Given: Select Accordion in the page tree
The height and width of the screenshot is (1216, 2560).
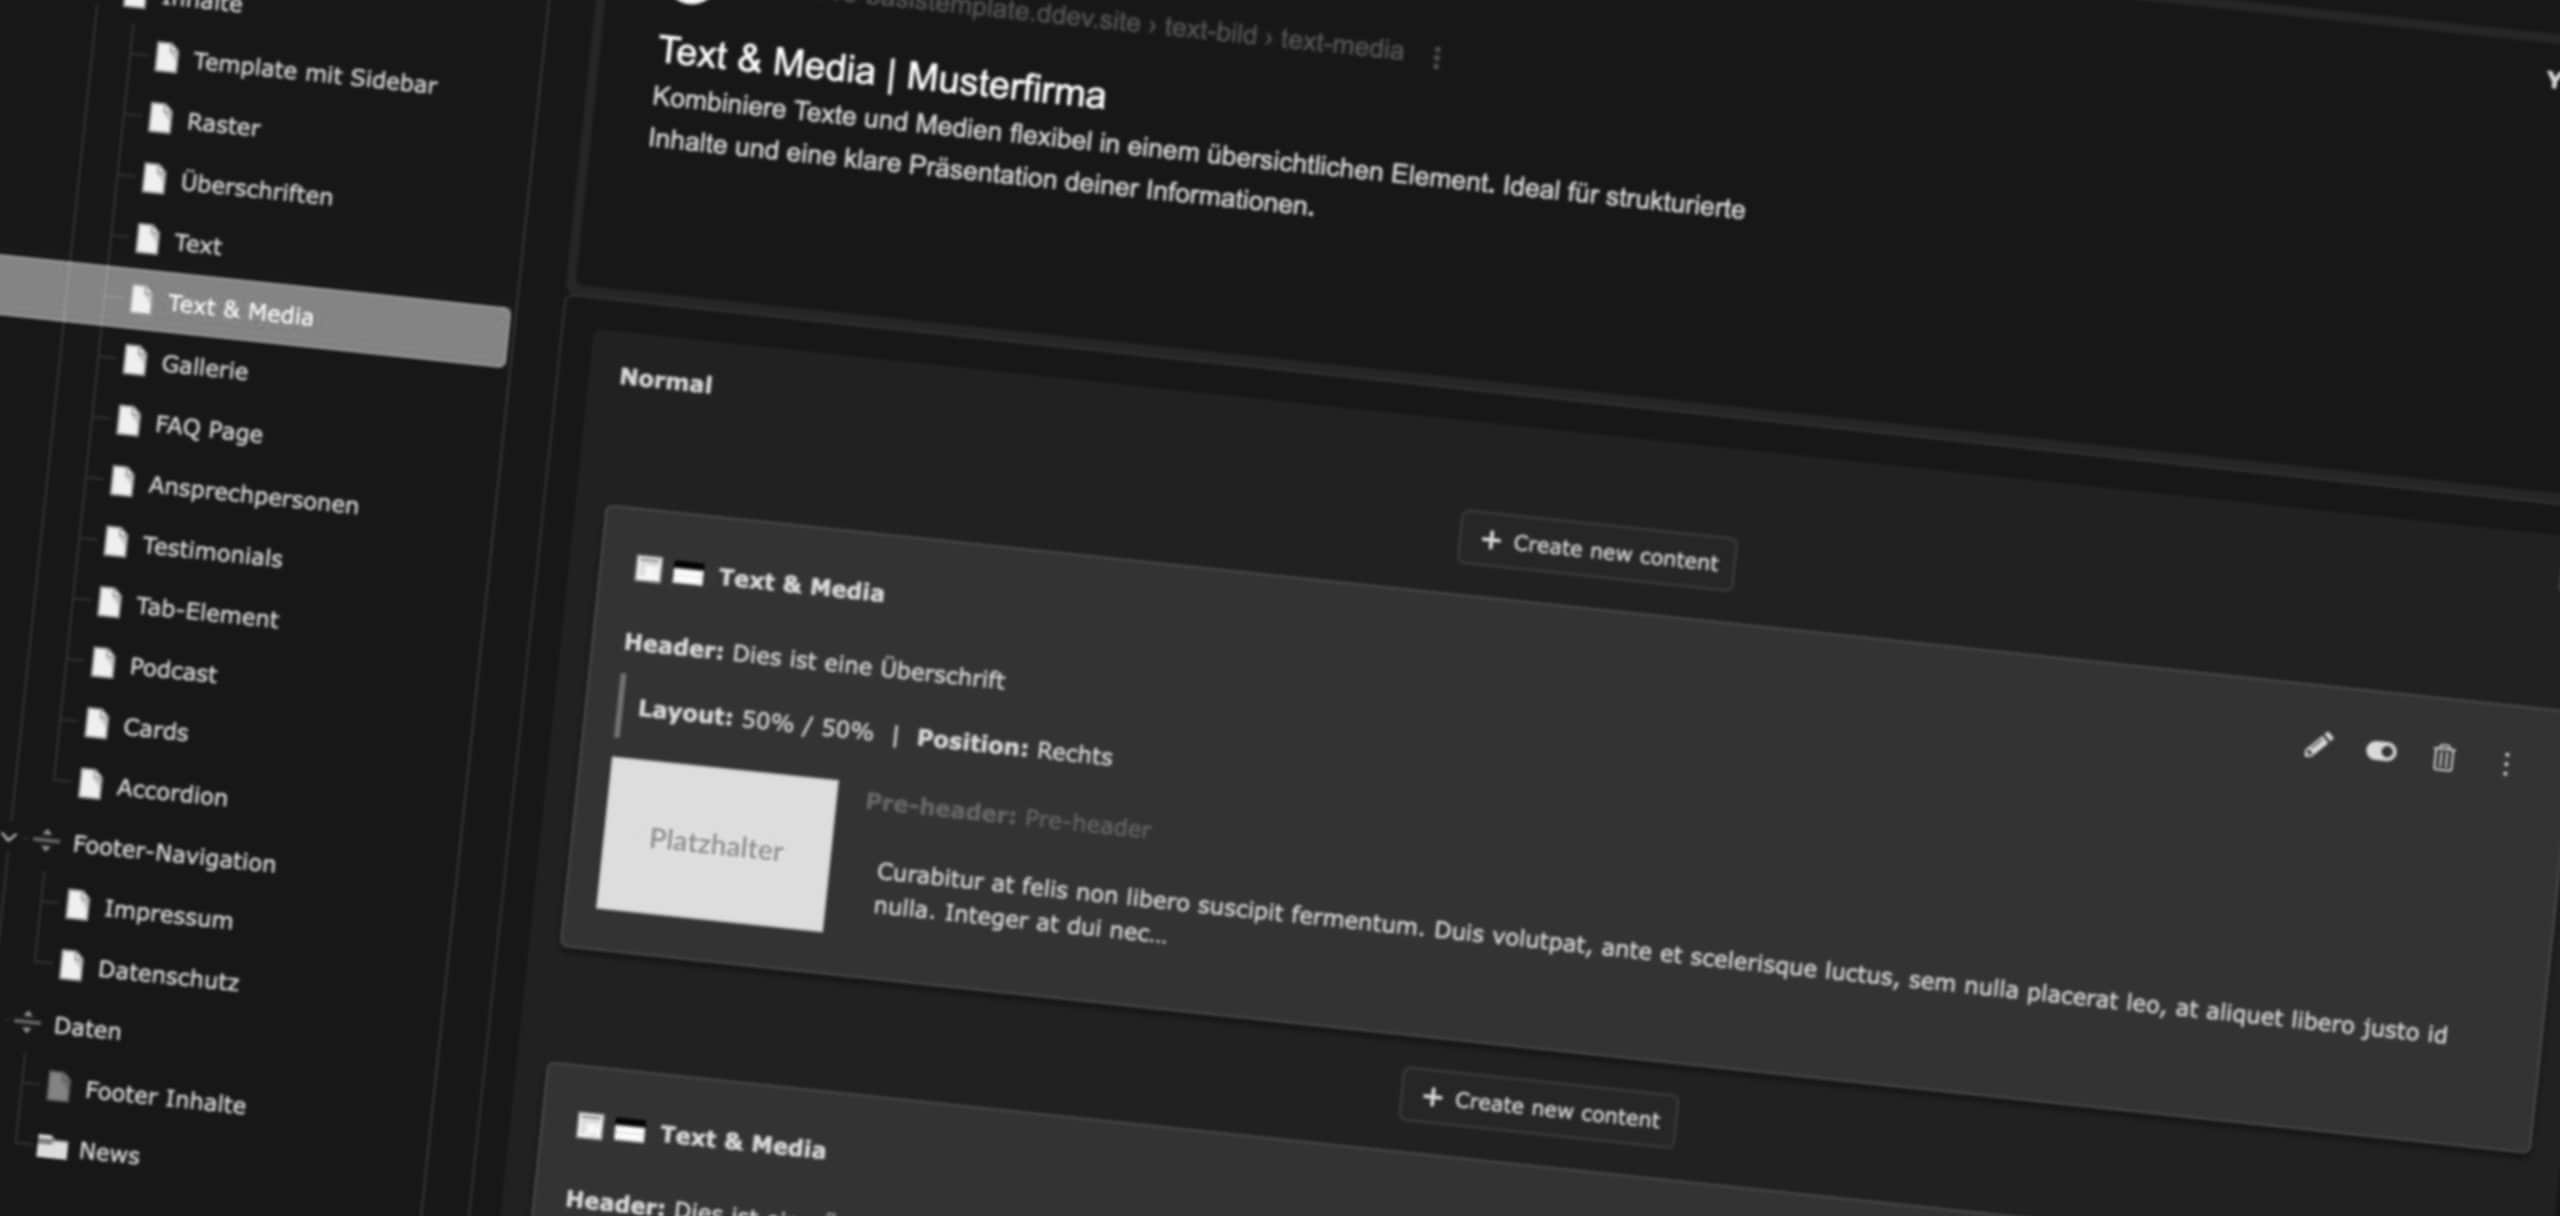Looking at the screenshot, I should (x=171, y=792).
